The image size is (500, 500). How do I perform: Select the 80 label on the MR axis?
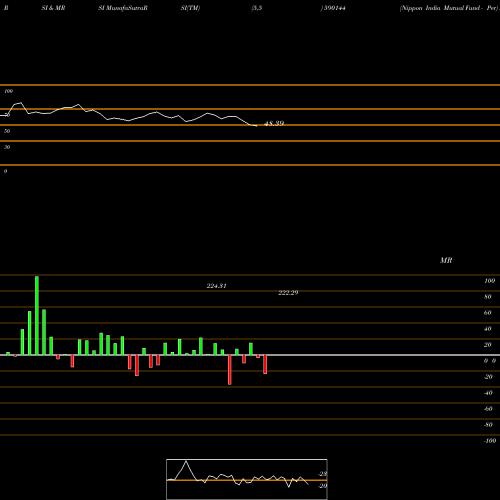(x=488, y=297)
